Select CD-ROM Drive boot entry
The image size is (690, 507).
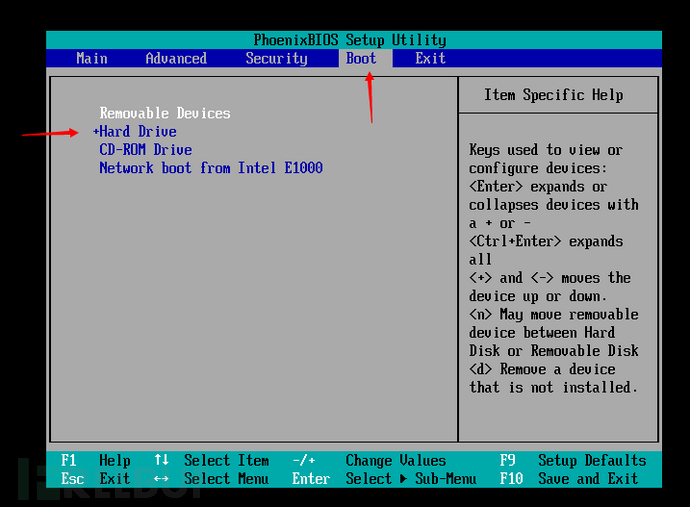tap(145, 150)
